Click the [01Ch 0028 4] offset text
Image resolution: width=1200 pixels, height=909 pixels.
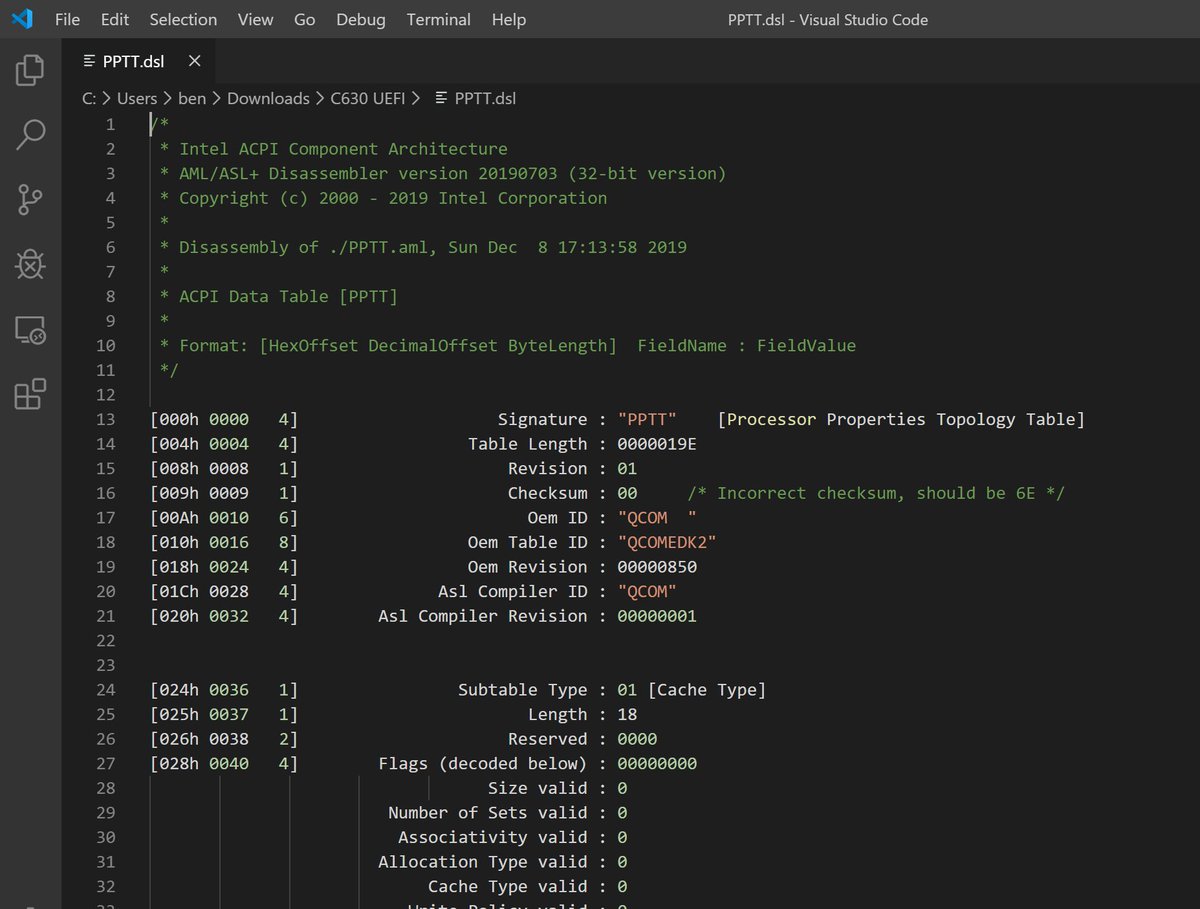coord(224,591)
